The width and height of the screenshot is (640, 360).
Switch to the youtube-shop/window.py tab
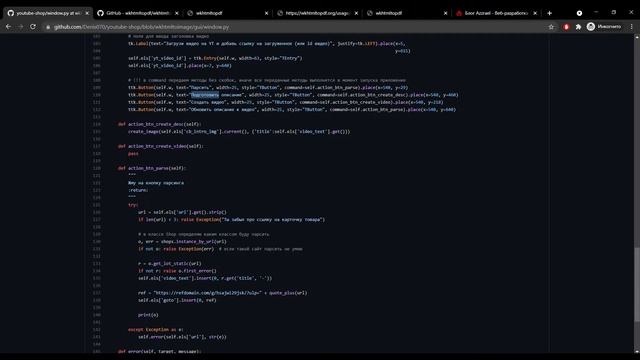(x=47, y=13)
